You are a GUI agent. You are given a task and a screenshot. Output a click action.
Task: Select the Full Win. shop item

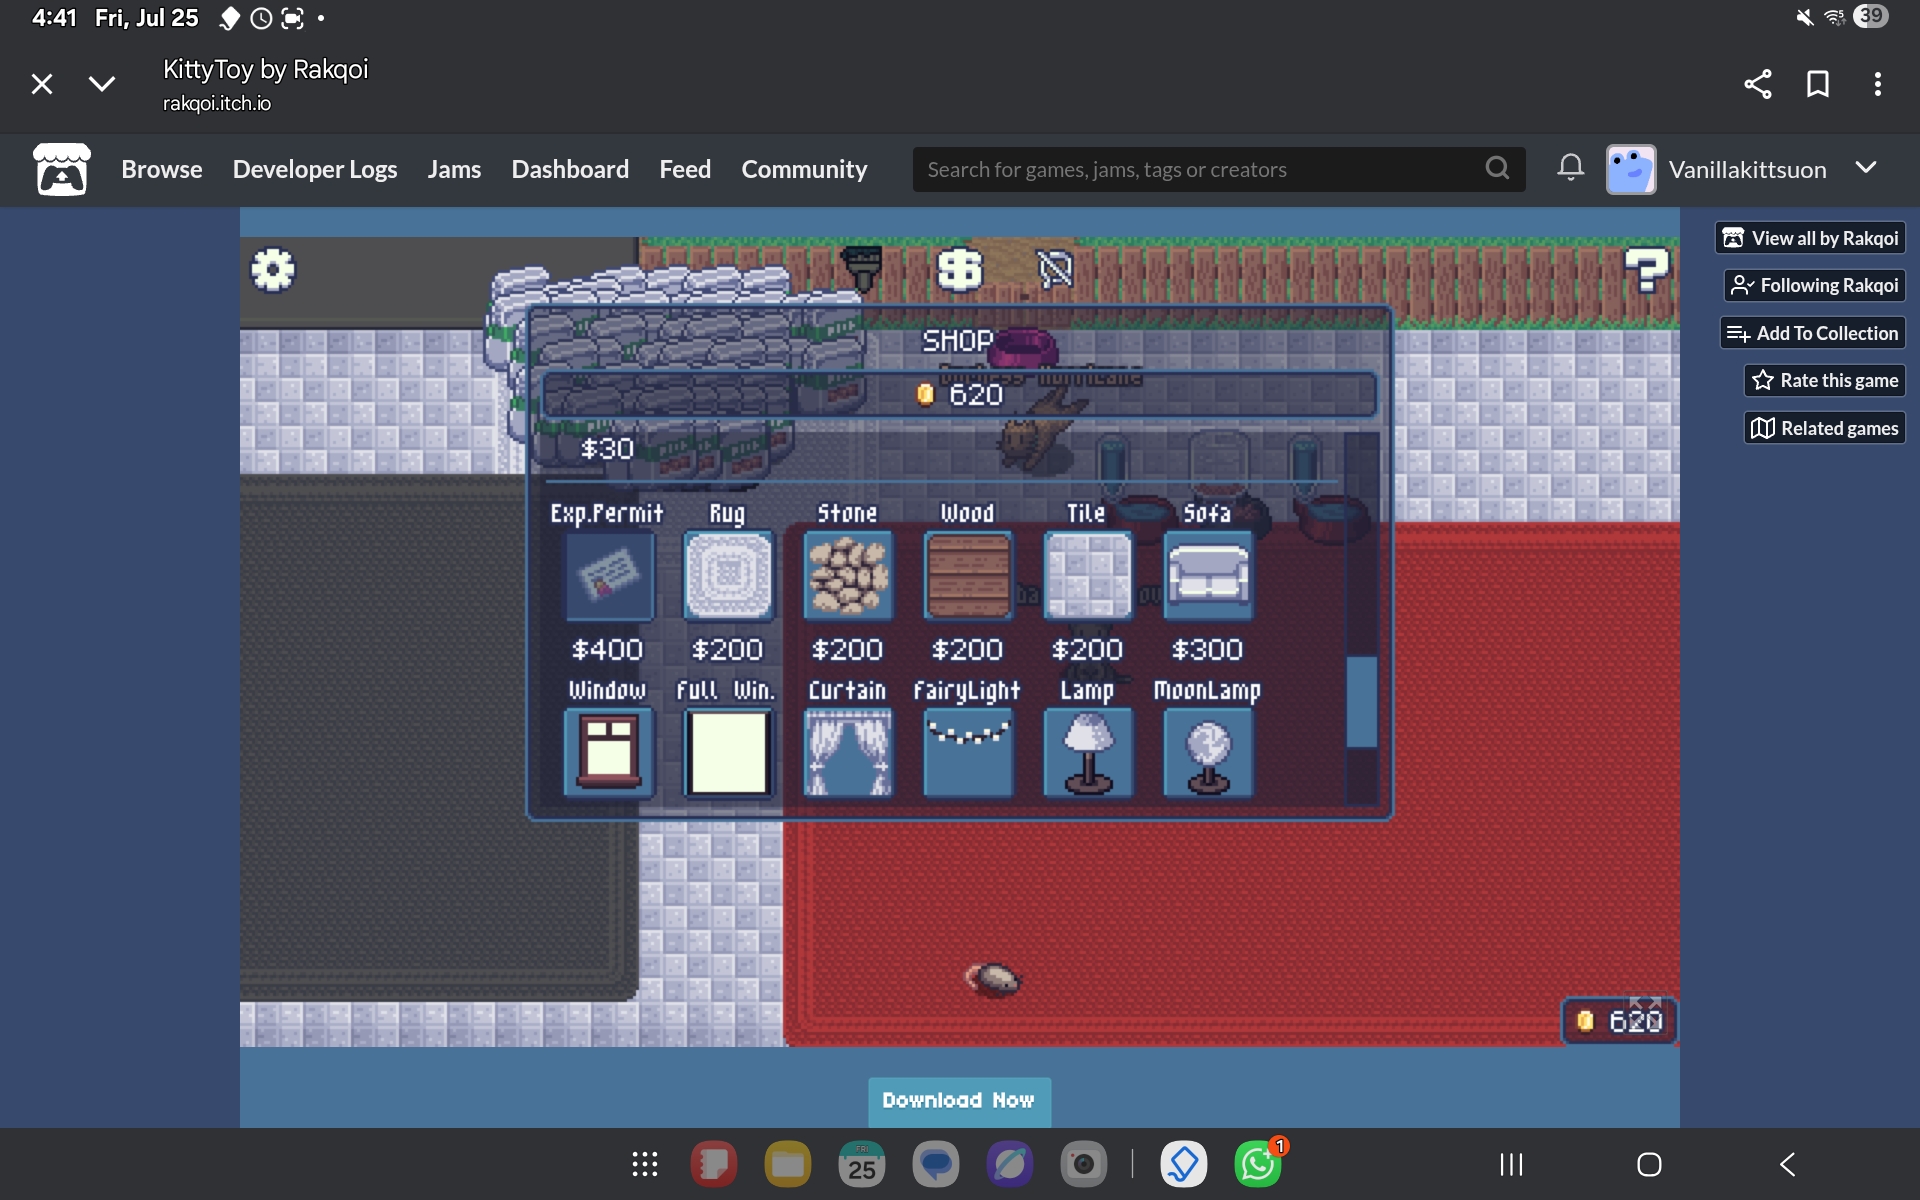[x=728, y=752]
